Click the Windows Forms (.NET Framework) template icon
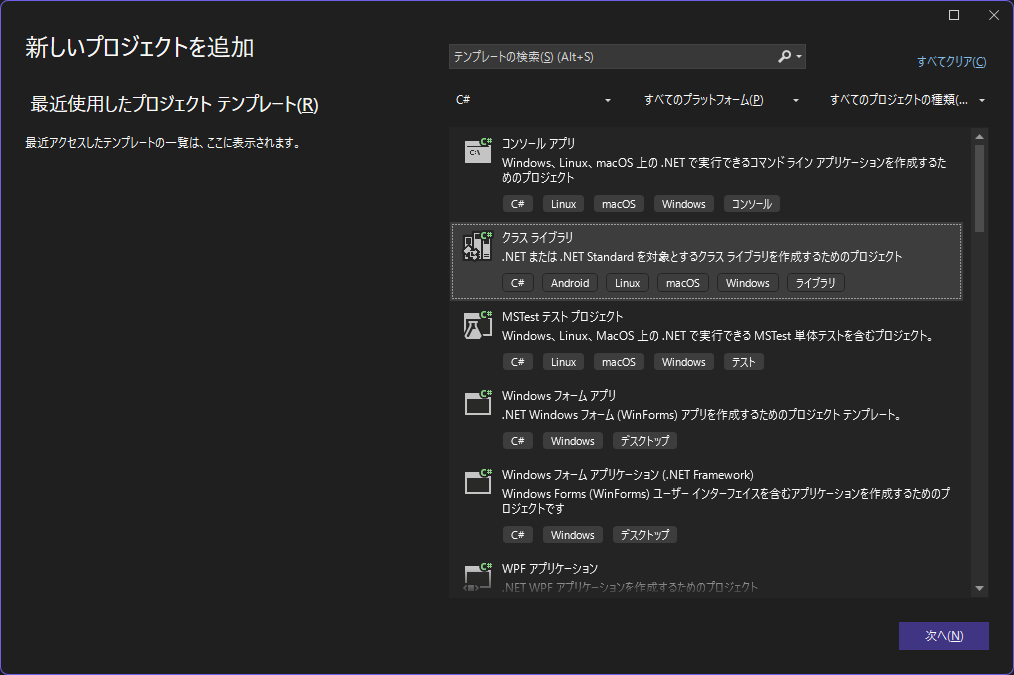 [478, 482]
